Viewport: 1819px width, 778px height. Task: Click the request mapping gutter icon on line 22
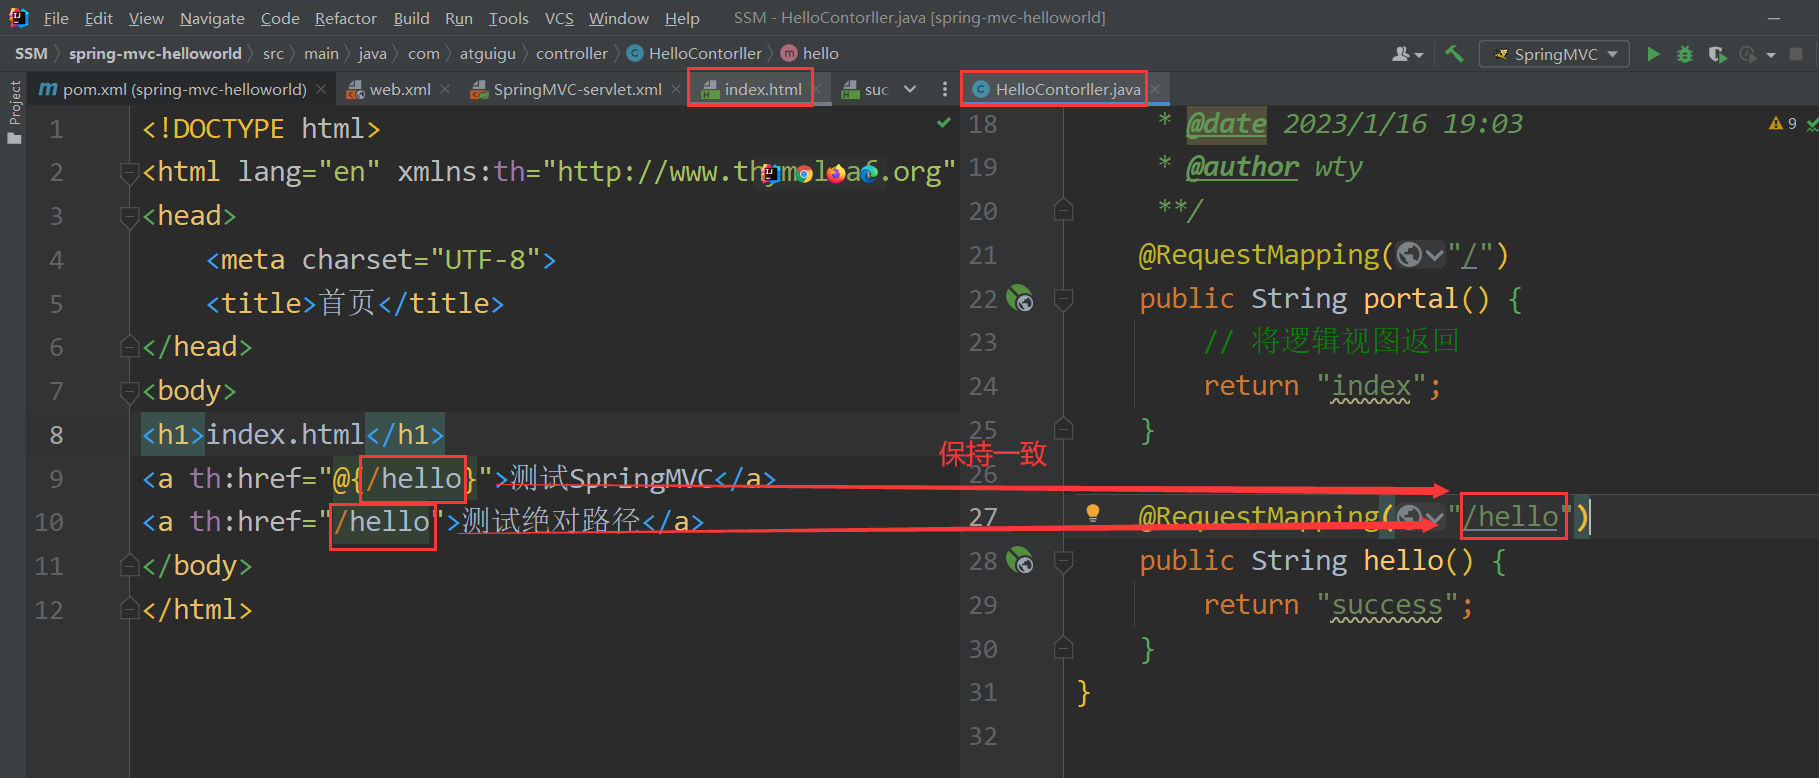(x=1020, y=298)
